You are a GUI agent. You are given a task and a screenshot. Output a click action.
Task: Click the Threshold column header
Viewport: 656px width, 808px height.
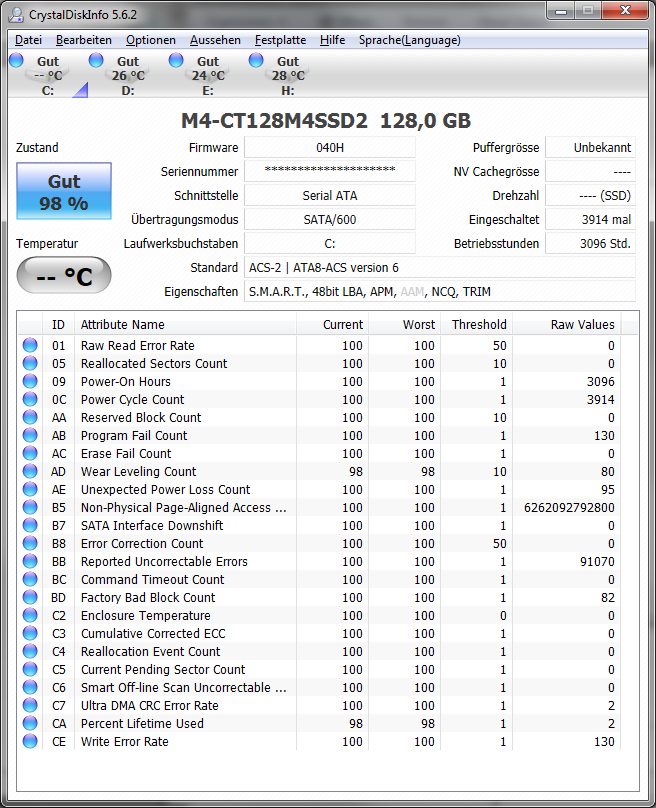pos(477,325)
